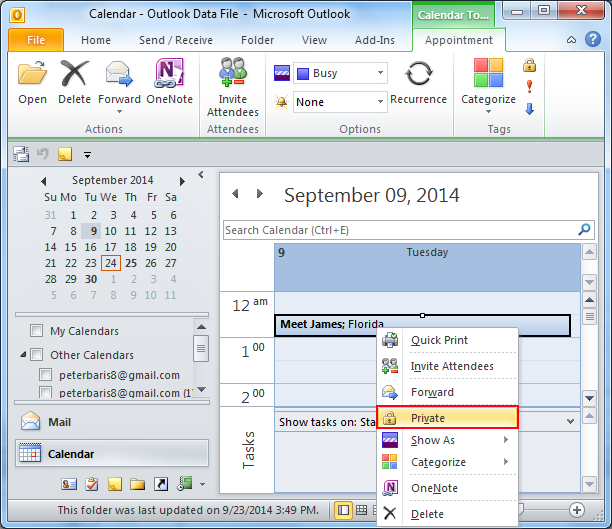
Task: Open Tasks clipboard icon in navigation bar
Action: click(x=92, y=484)
